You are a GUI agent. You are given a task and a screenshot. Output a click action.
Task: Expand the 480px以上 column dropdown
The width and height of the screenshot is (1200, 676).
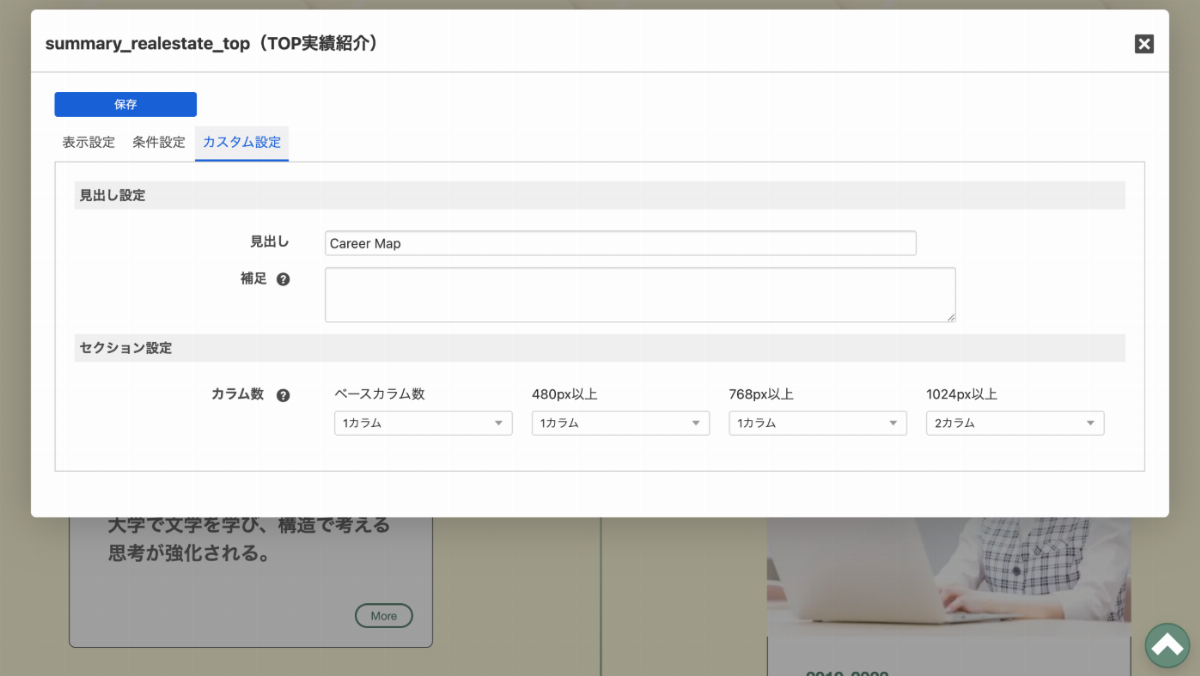tap(620, 423)
